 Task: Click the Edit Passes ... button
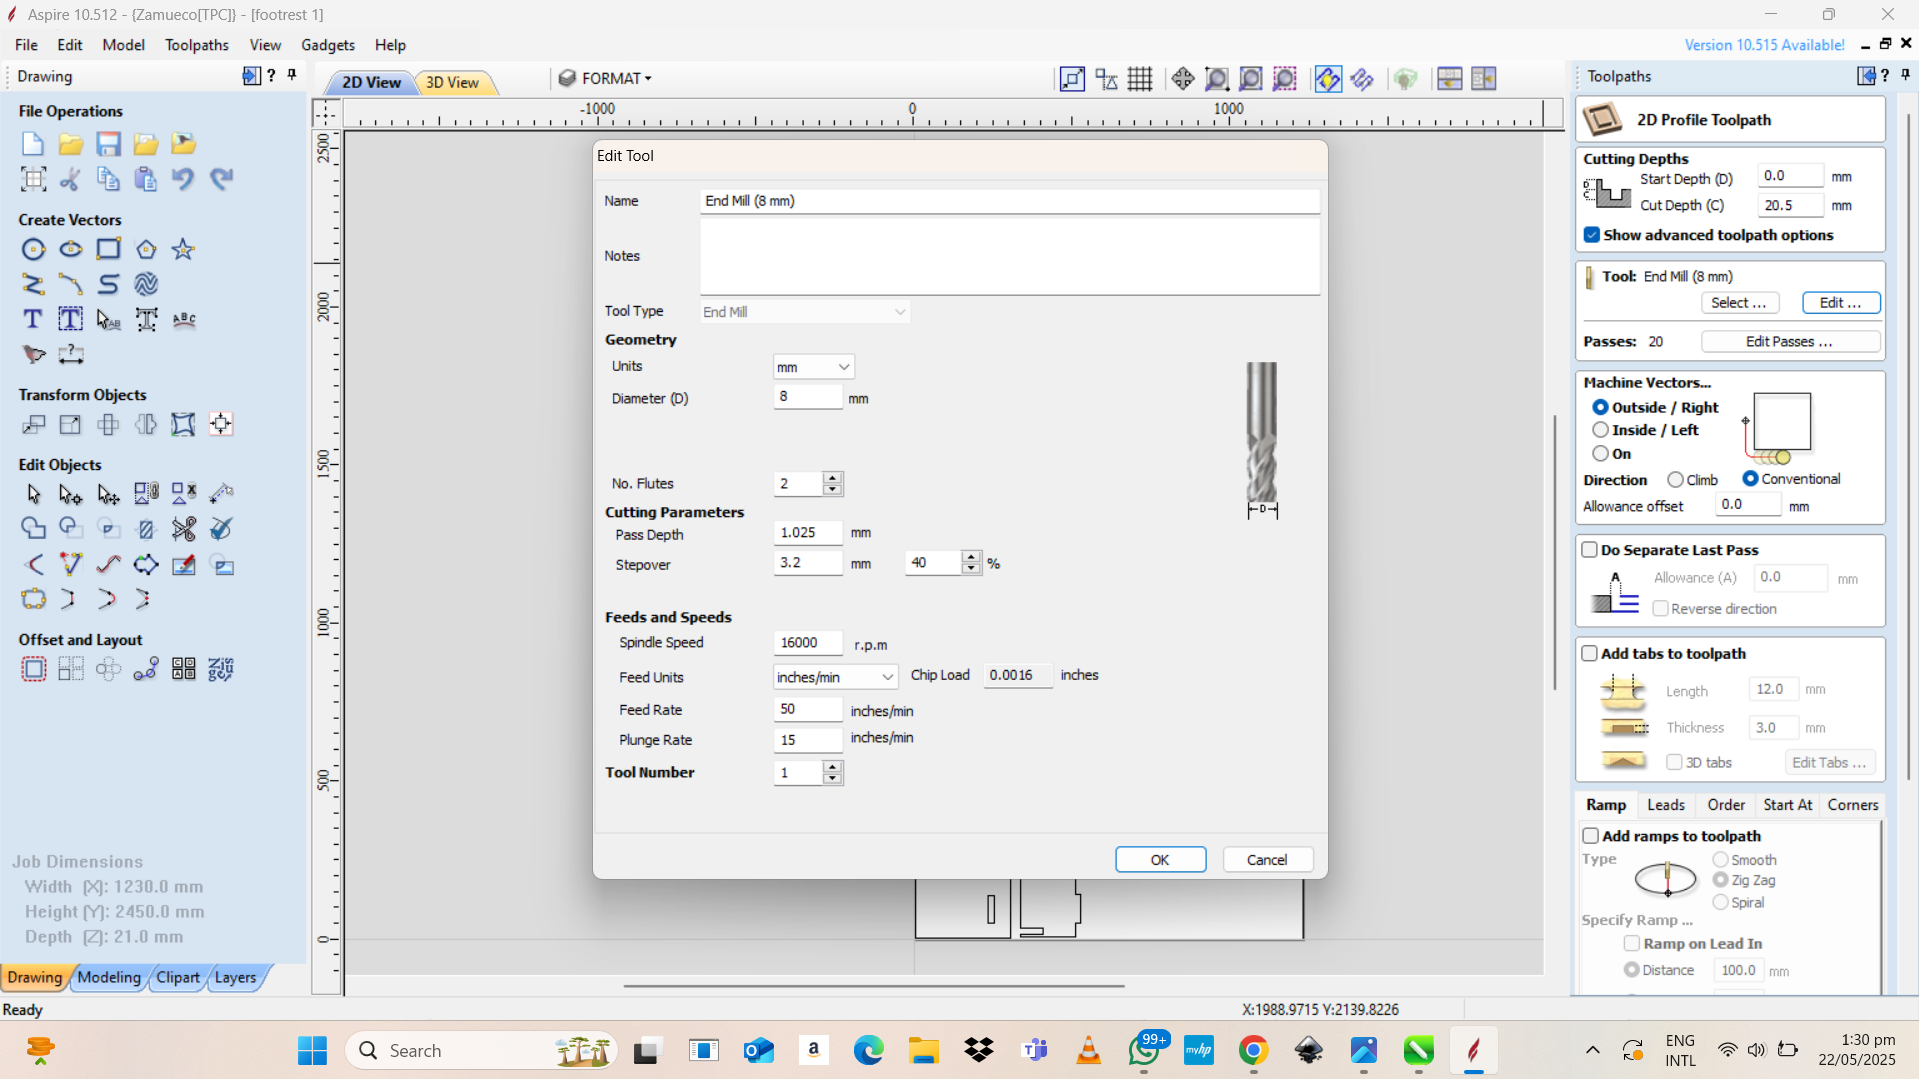1789,342
